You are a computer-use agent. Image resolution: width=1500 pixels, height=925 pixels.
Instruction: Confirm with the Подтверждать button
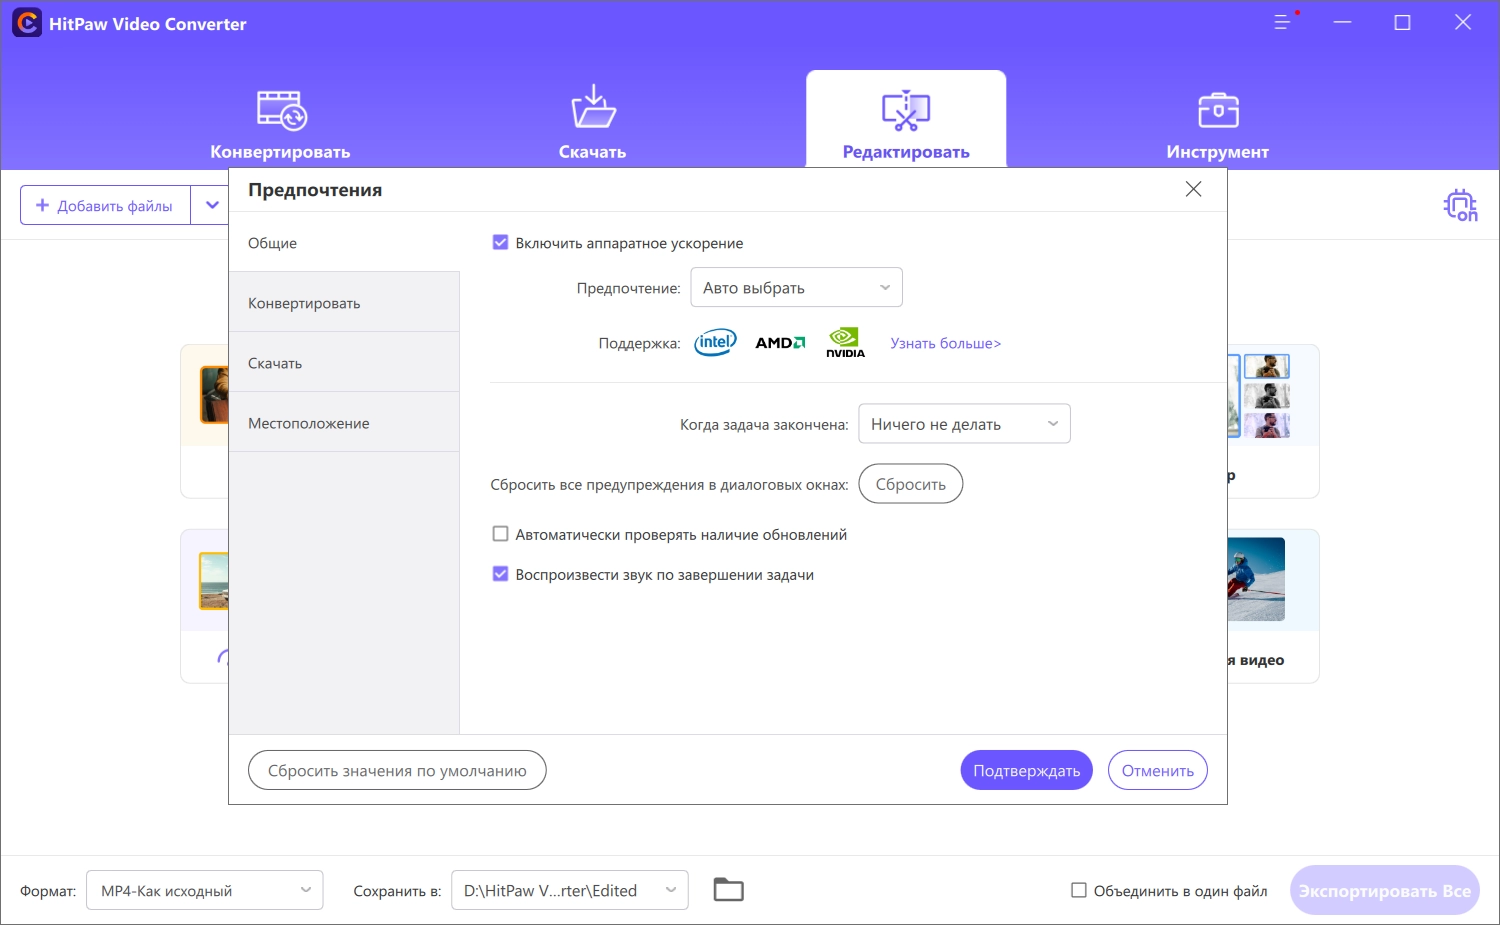tap(1026, 770)
